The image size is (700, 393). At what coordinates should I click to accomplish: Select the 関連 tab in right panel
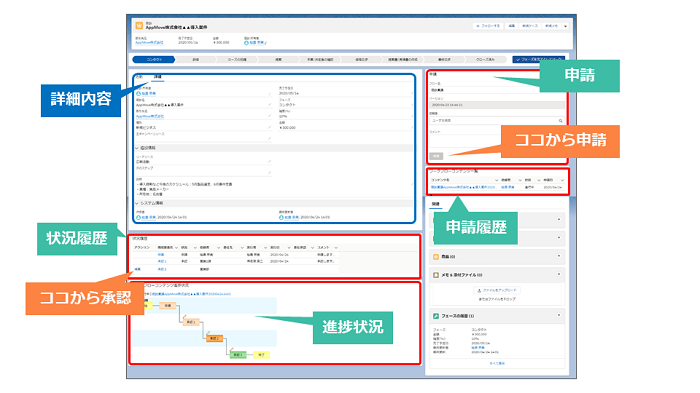[x=436, y=204]
